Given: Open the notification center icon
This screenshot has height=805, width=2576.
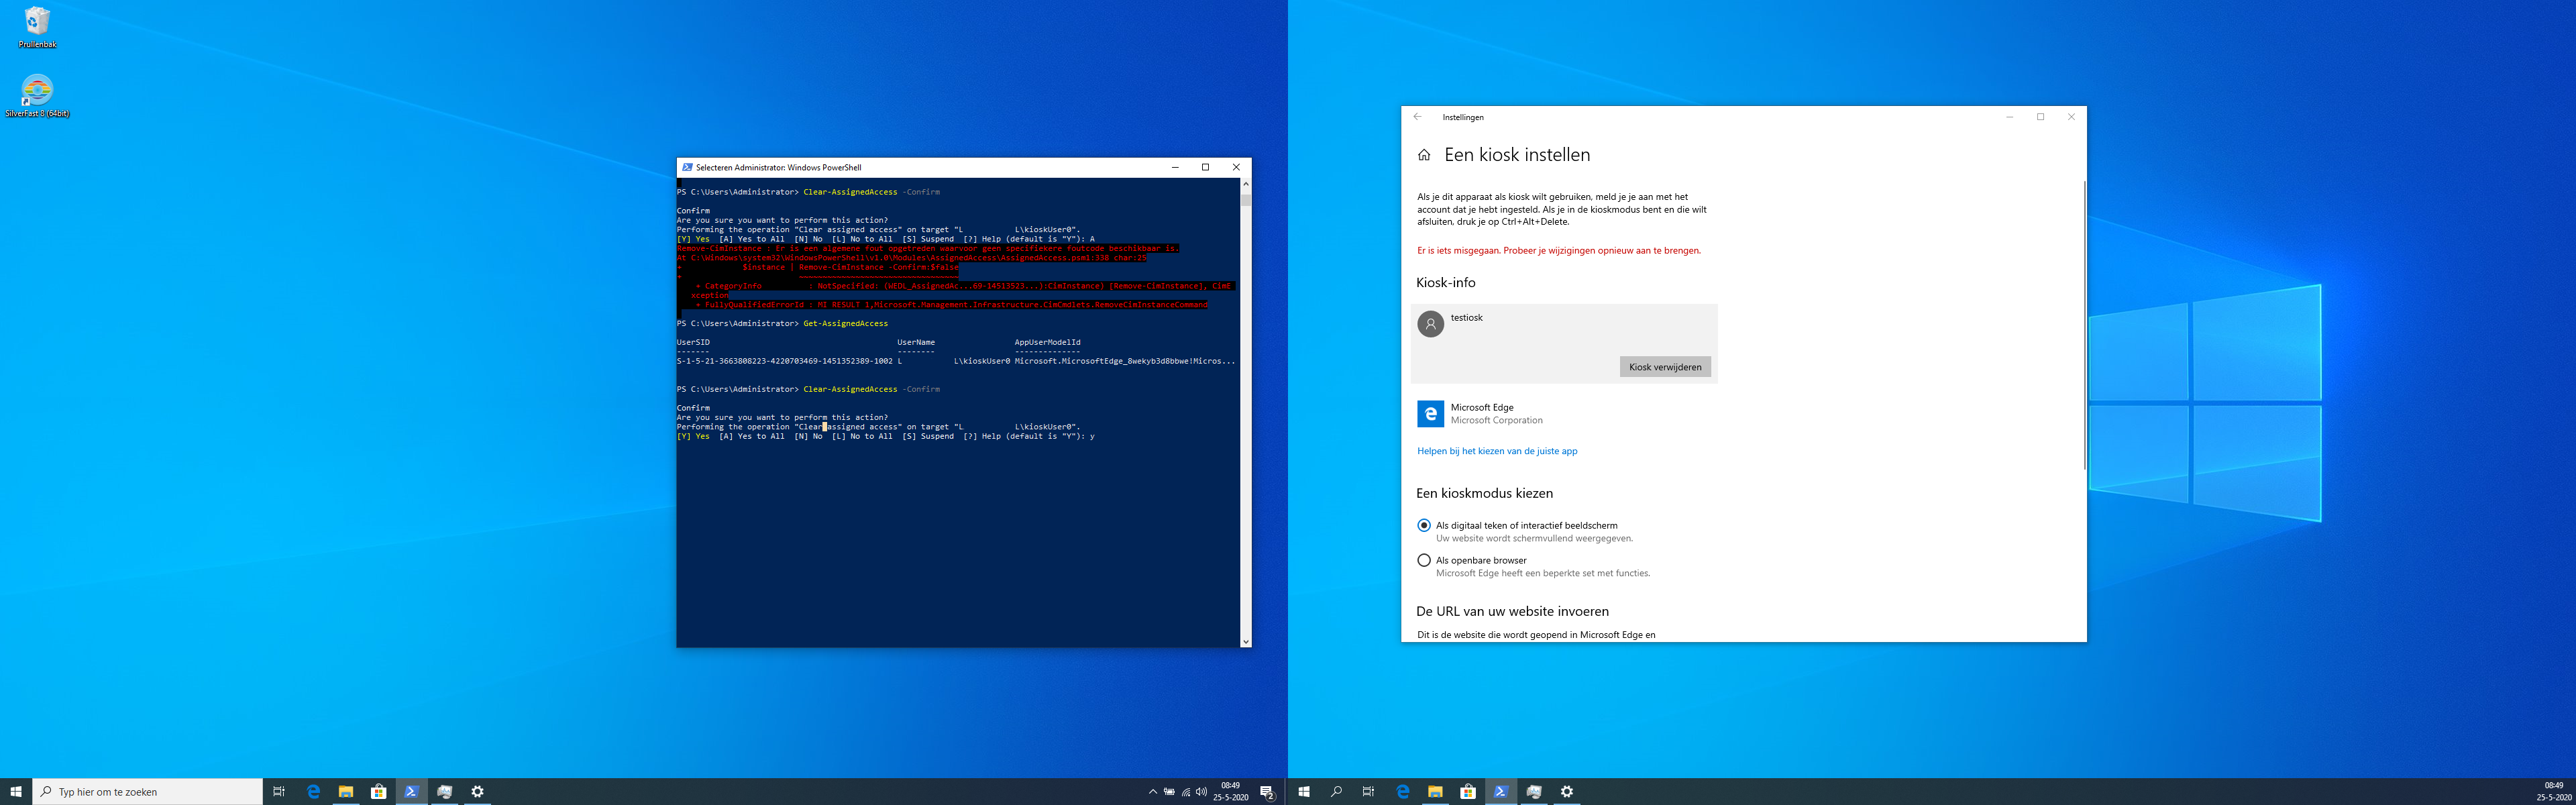Looking at the screenshot, I should tap(1267, 792).
